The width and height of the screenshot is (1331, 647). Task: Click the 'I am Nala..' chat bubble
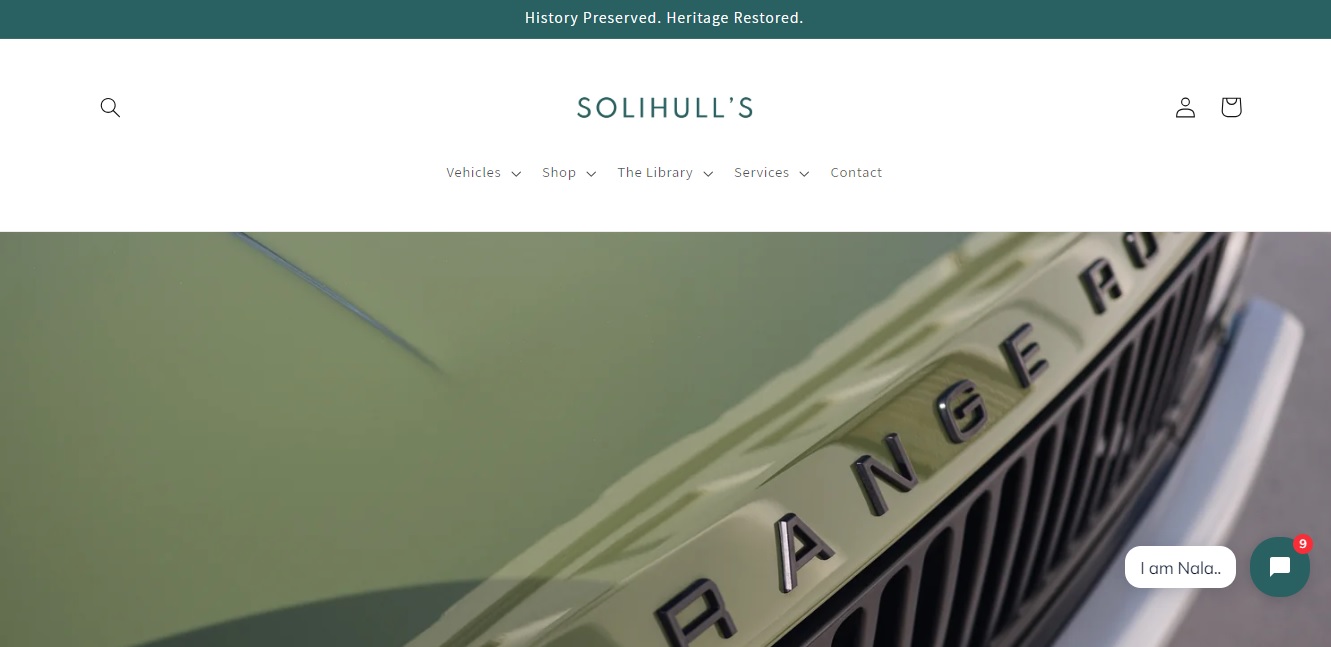click(x=1180, y=567)
